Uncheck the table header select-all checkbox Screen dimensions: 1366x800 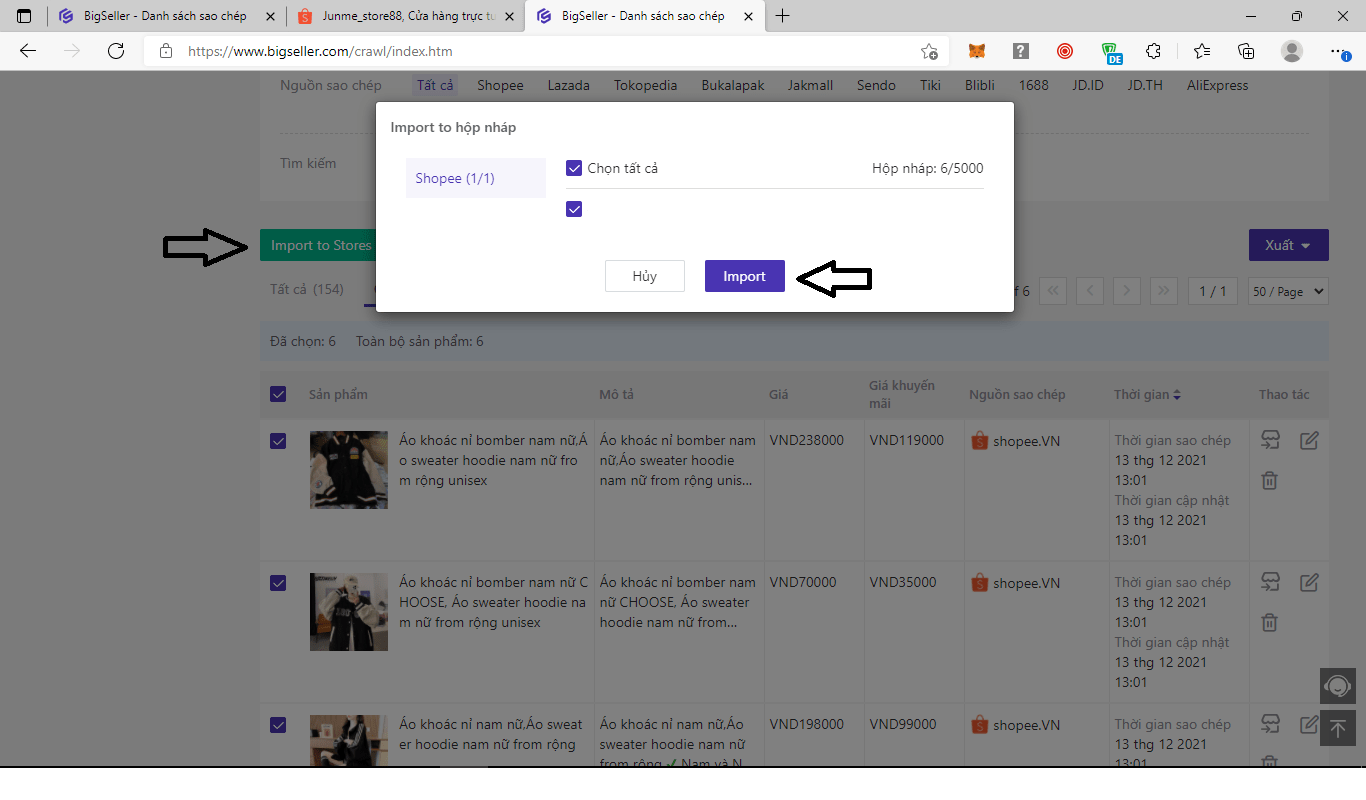(x=278, y=394)
